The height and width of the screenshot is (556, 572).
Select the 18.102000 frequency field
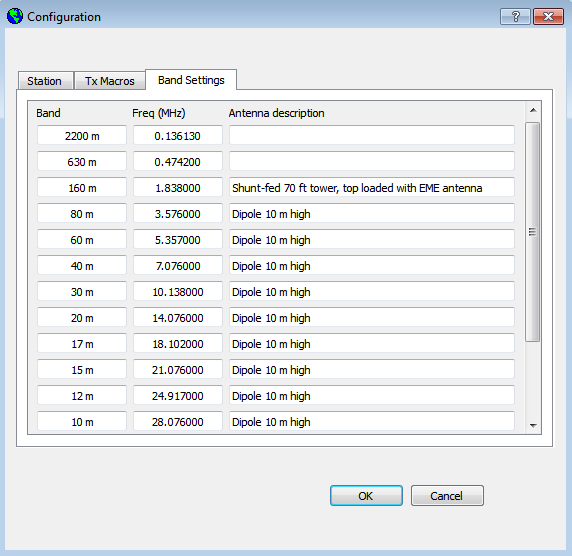coord(178,343)
